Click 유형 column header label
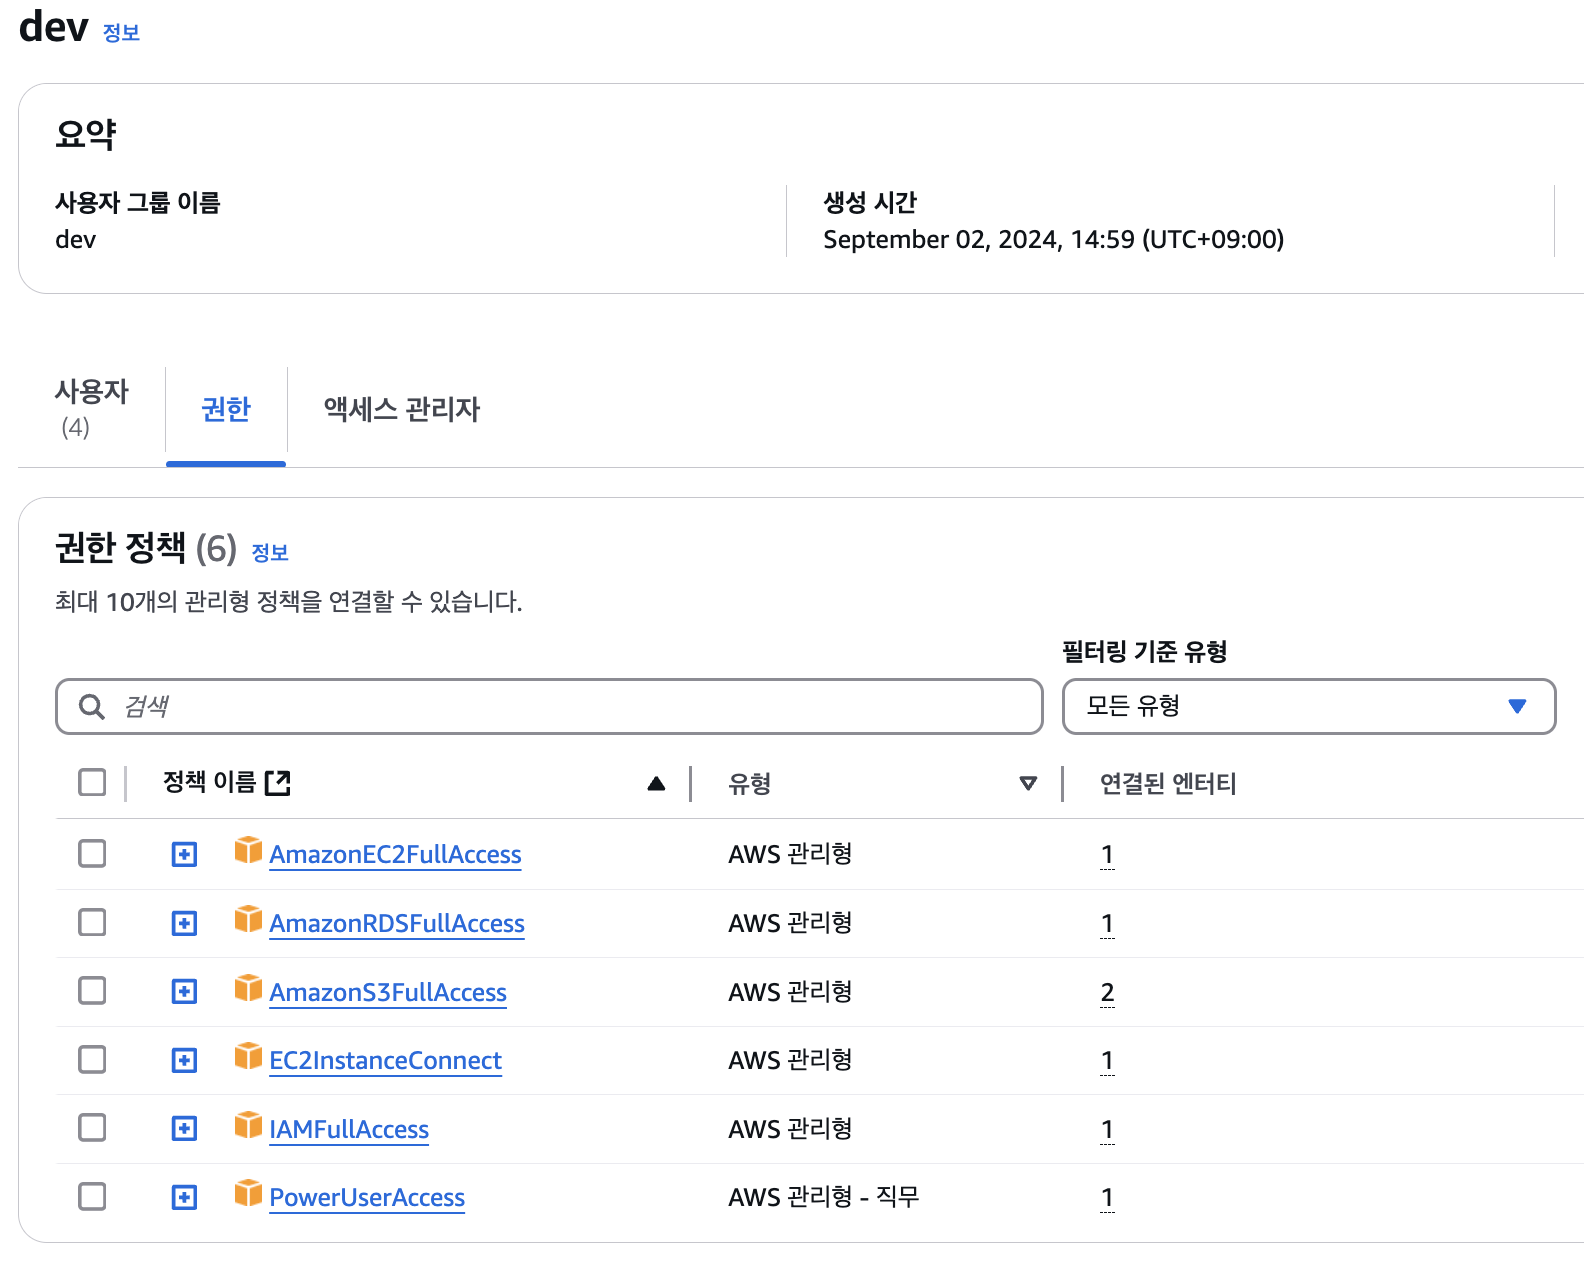Image resolution: width=1584 pixels, height=1268 pixels. coord(750,784)
